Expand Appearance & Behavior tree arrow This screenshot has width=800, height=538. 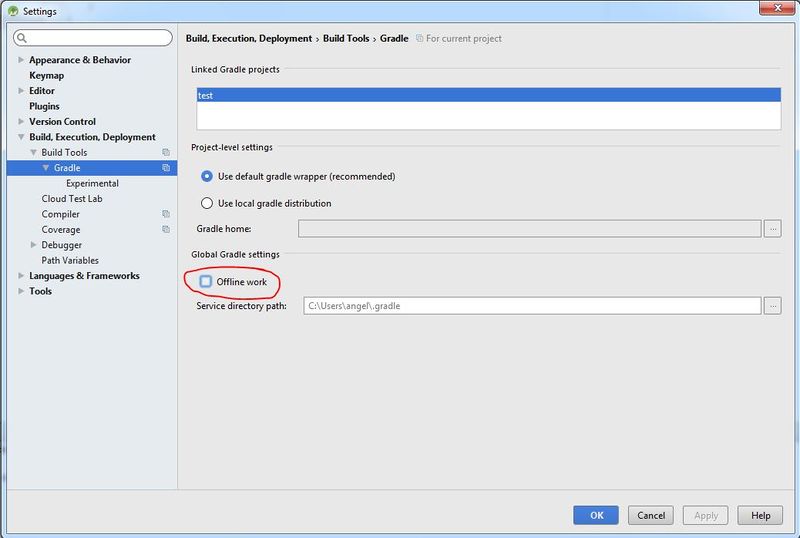[21, 60]
